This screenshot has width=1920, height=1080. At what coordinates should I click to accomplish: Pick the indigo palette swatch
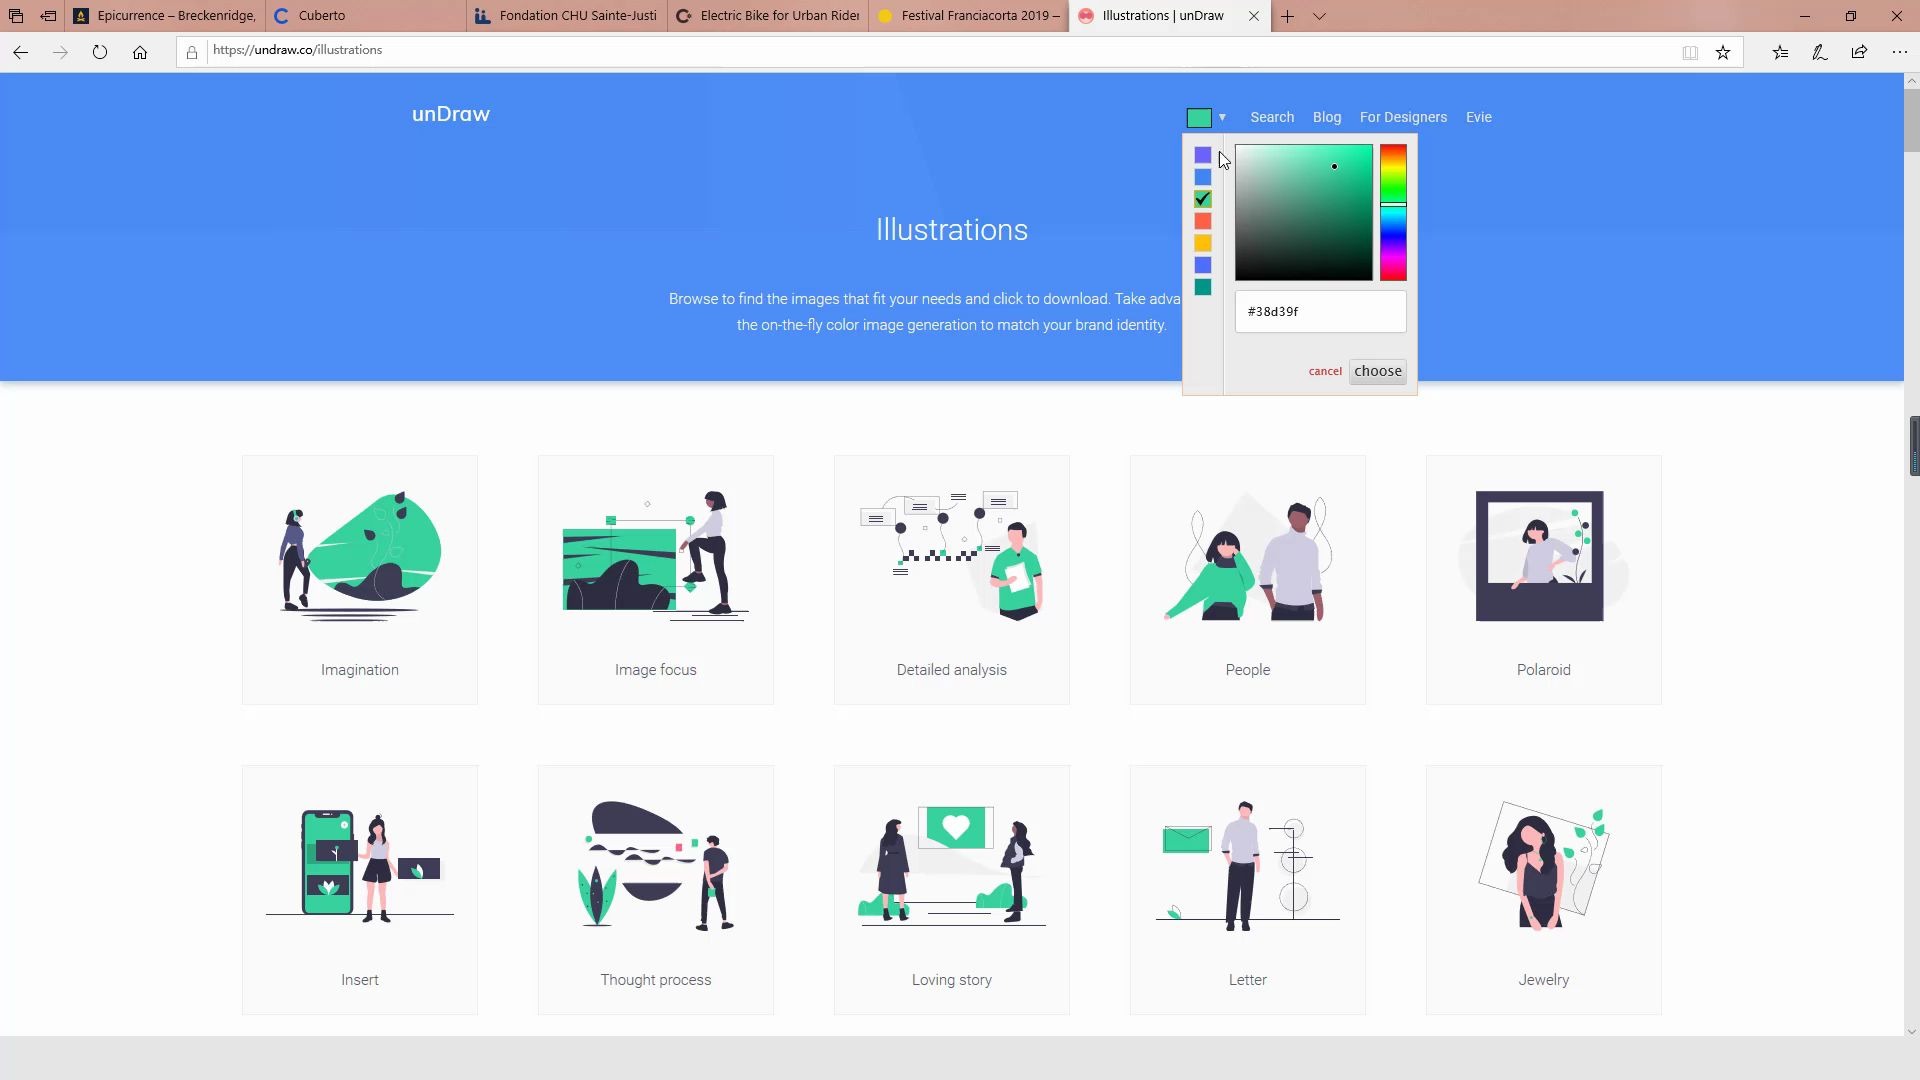(1203, 265)
